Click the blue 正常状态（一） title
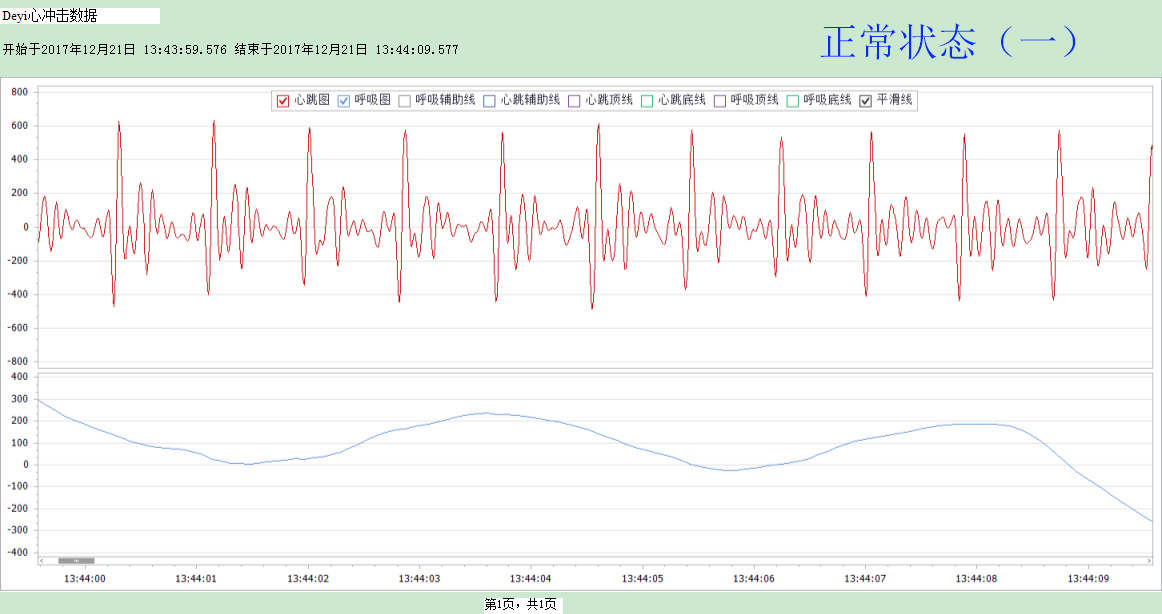Screen dimensions: 1162x614 point(950,42)
